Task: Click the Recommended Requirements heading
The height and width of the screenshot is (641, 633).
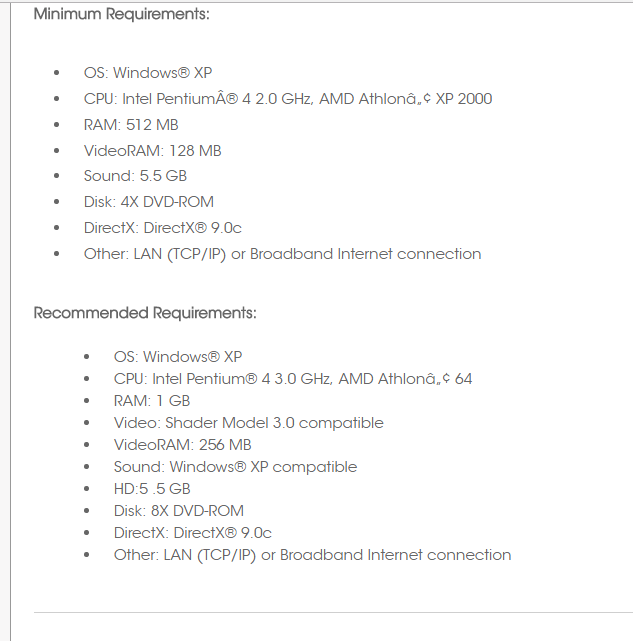Action: pyautogui.click(x=145, y=313)
